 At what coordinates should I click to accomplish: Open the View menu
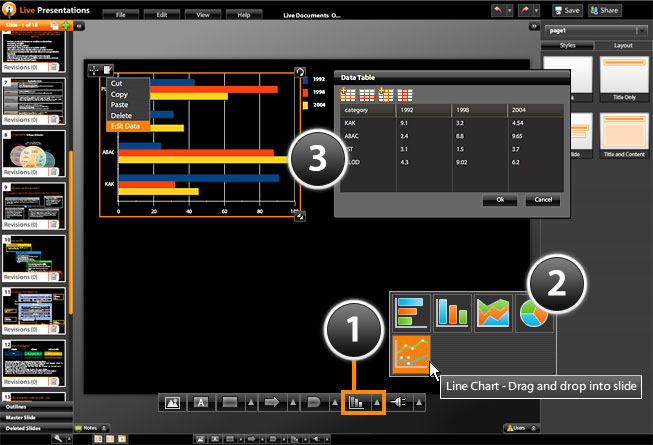(203, 15)
